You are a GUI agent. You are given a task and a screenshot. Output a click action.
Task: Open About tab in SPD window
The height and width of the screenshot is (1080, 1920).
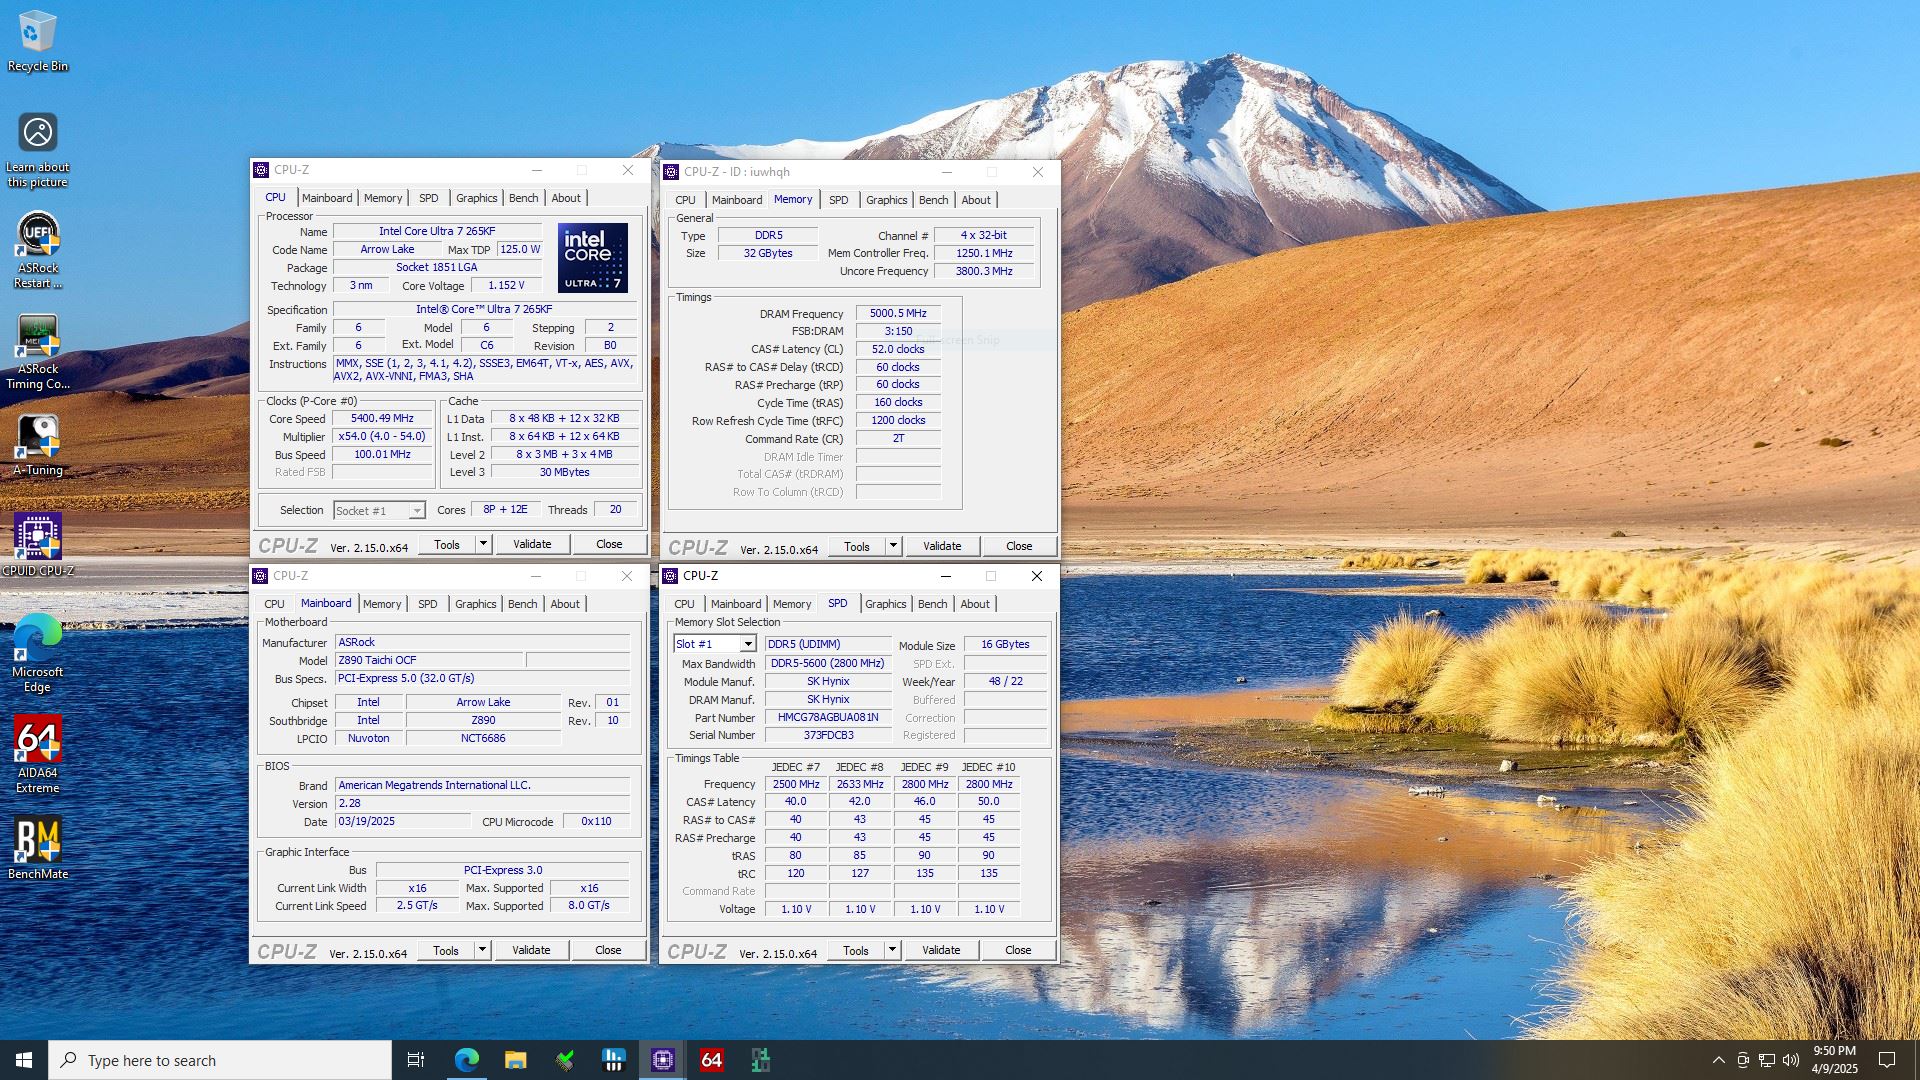click(x=975, y=604)
